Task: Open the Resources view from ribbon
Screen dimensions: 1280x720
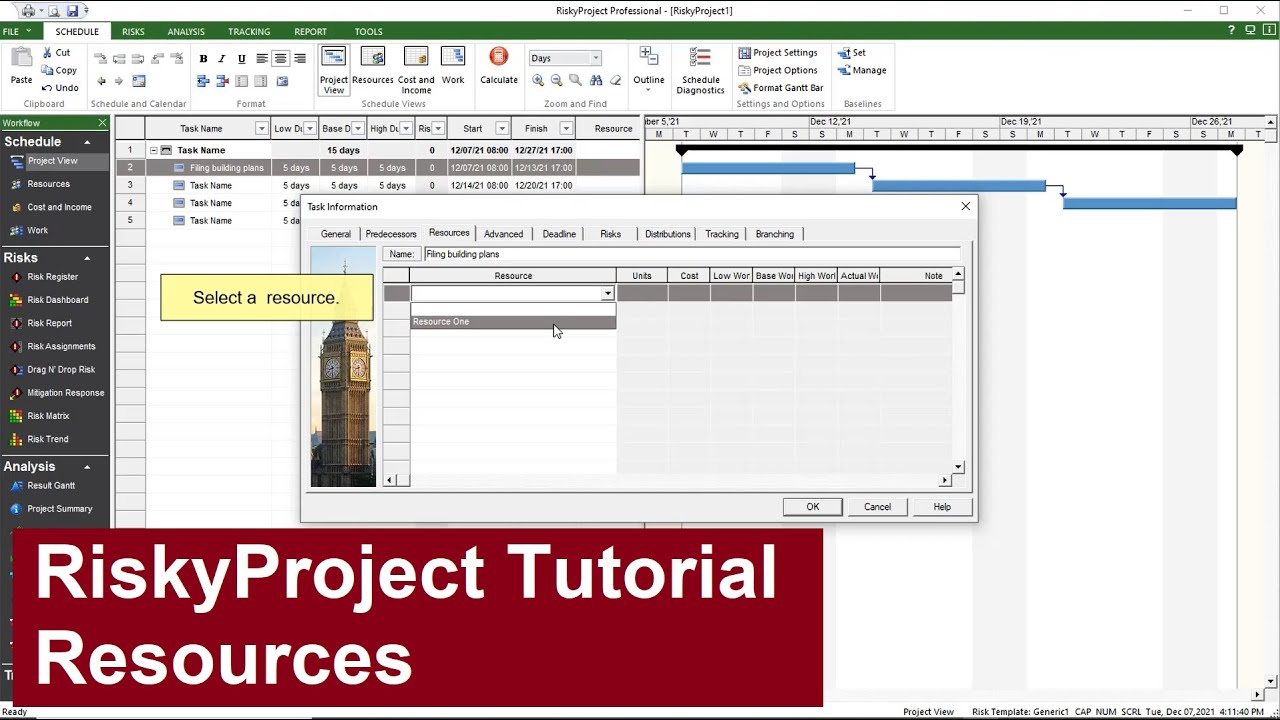Action: click(x=373, y=66)
